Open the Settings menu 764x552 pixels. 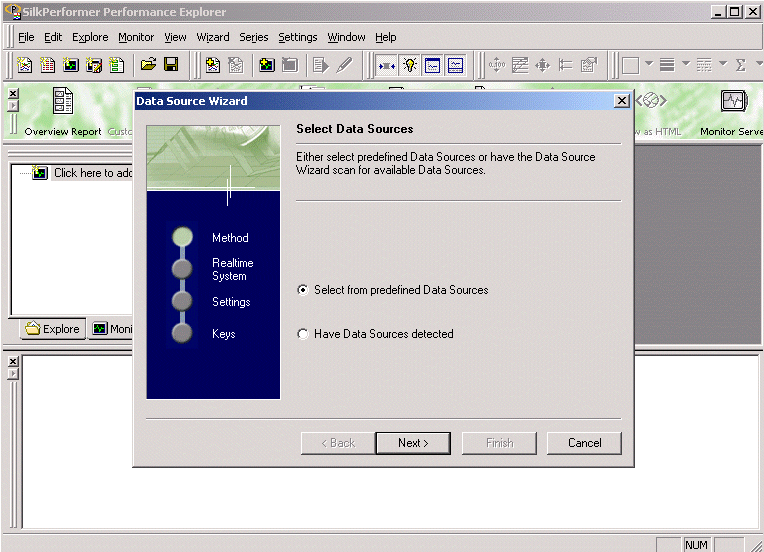point(298,37)
